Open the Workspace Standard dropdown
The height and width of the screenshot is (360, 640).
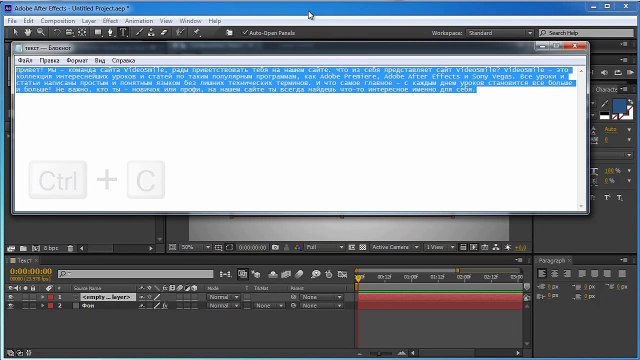pos(500,33)
